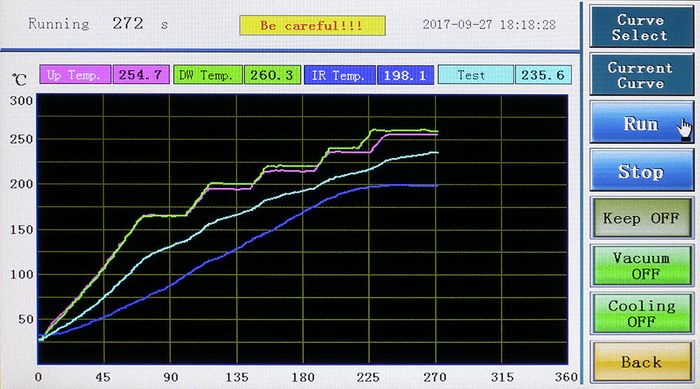Tap the yellow Be careful!!! warning banner

pos(312,25)
